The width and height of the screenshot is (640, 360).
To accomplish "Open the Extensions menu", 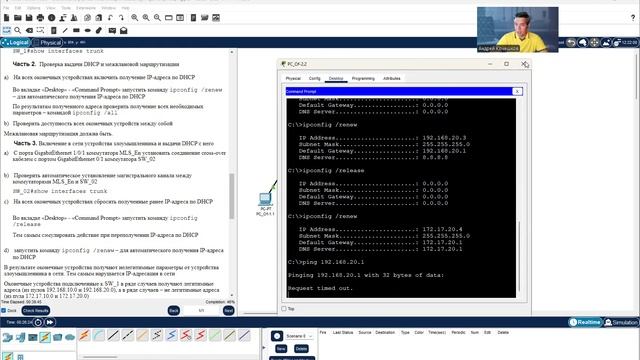I will click(86, 8).
